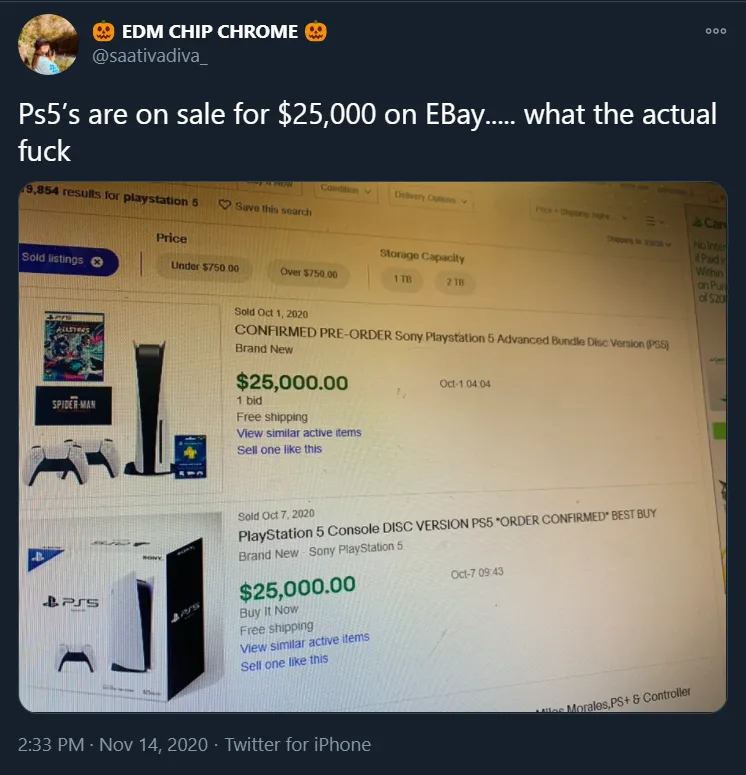The width and height of the screenshot is (746, 775).
Task: Open the @saativadiva_ handle link
Action: (150, 56)
